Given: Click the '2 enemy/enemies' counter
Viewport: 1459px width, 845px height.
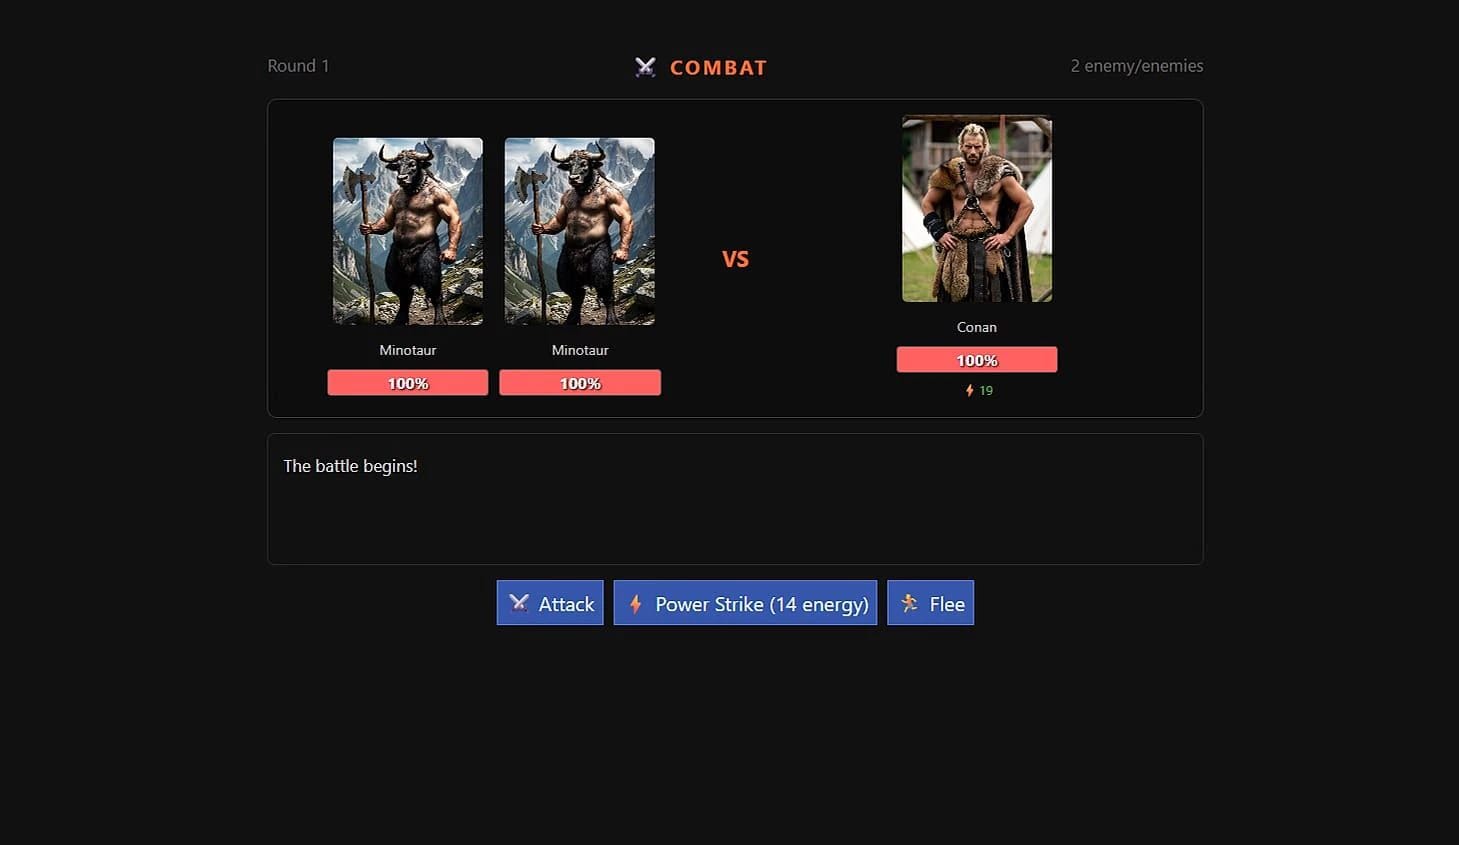Looking at the screenshot, I should click(x=1137, y=66).
